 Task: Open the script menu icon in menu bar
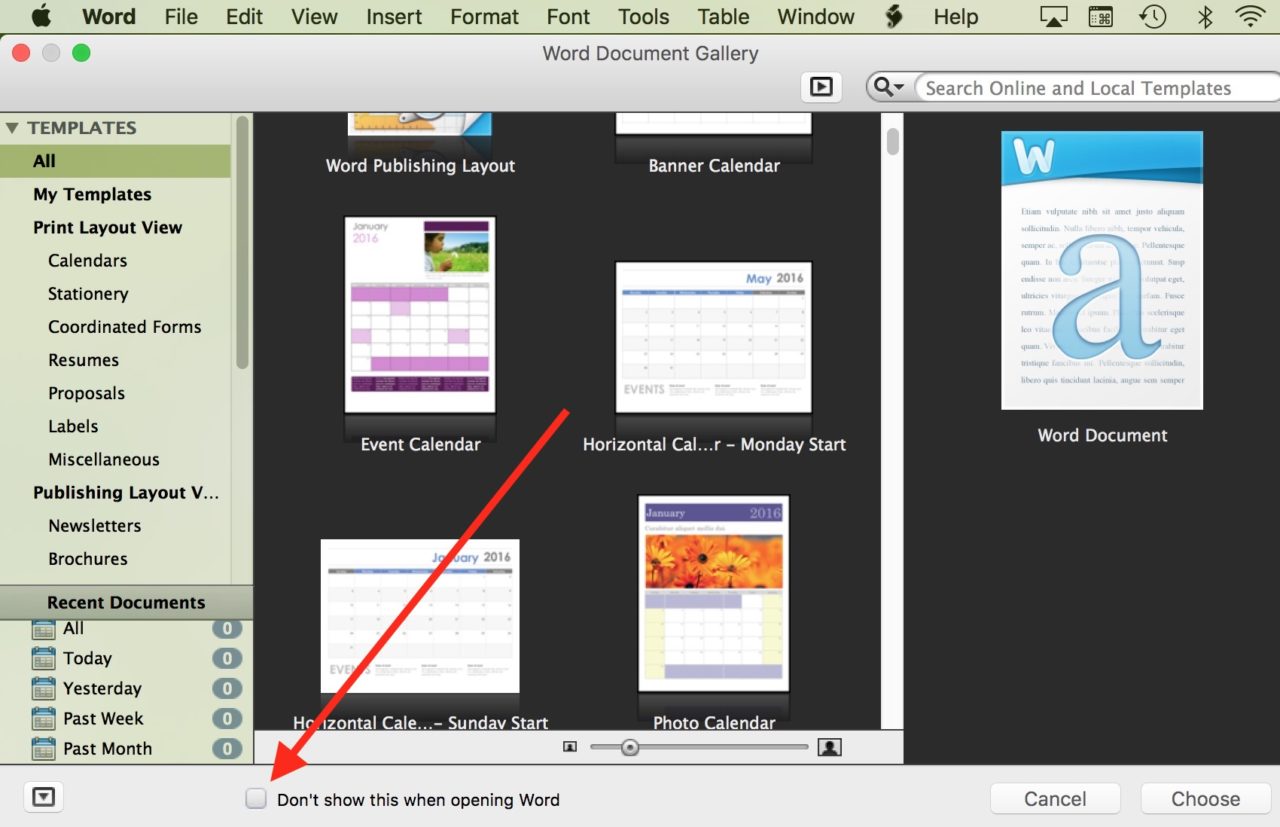pos(894,16)
